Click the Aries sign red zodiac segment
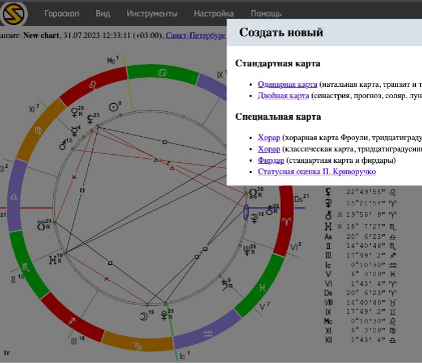The image size is (422, 364). pyautogui.click(x=286, y=220)
